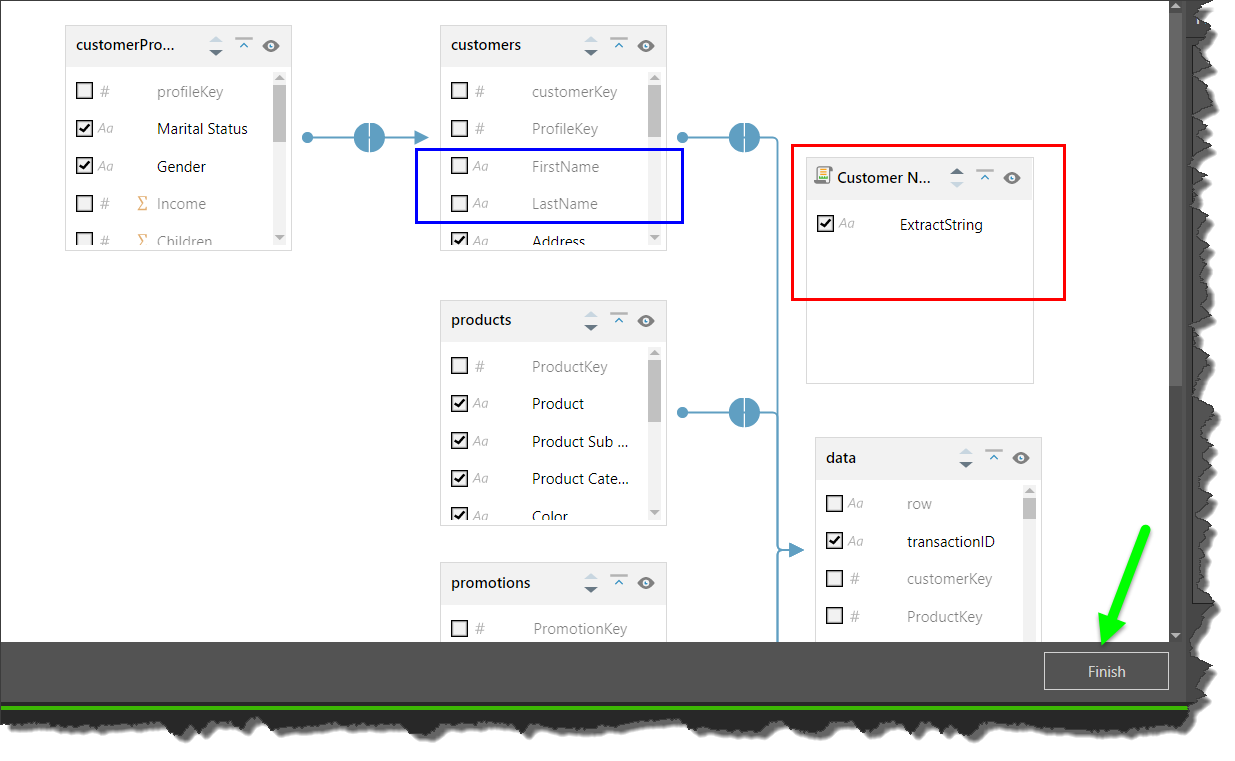1235x761 pixels.
Task: Click join icon beside customers table
Action: coord(744,137)
